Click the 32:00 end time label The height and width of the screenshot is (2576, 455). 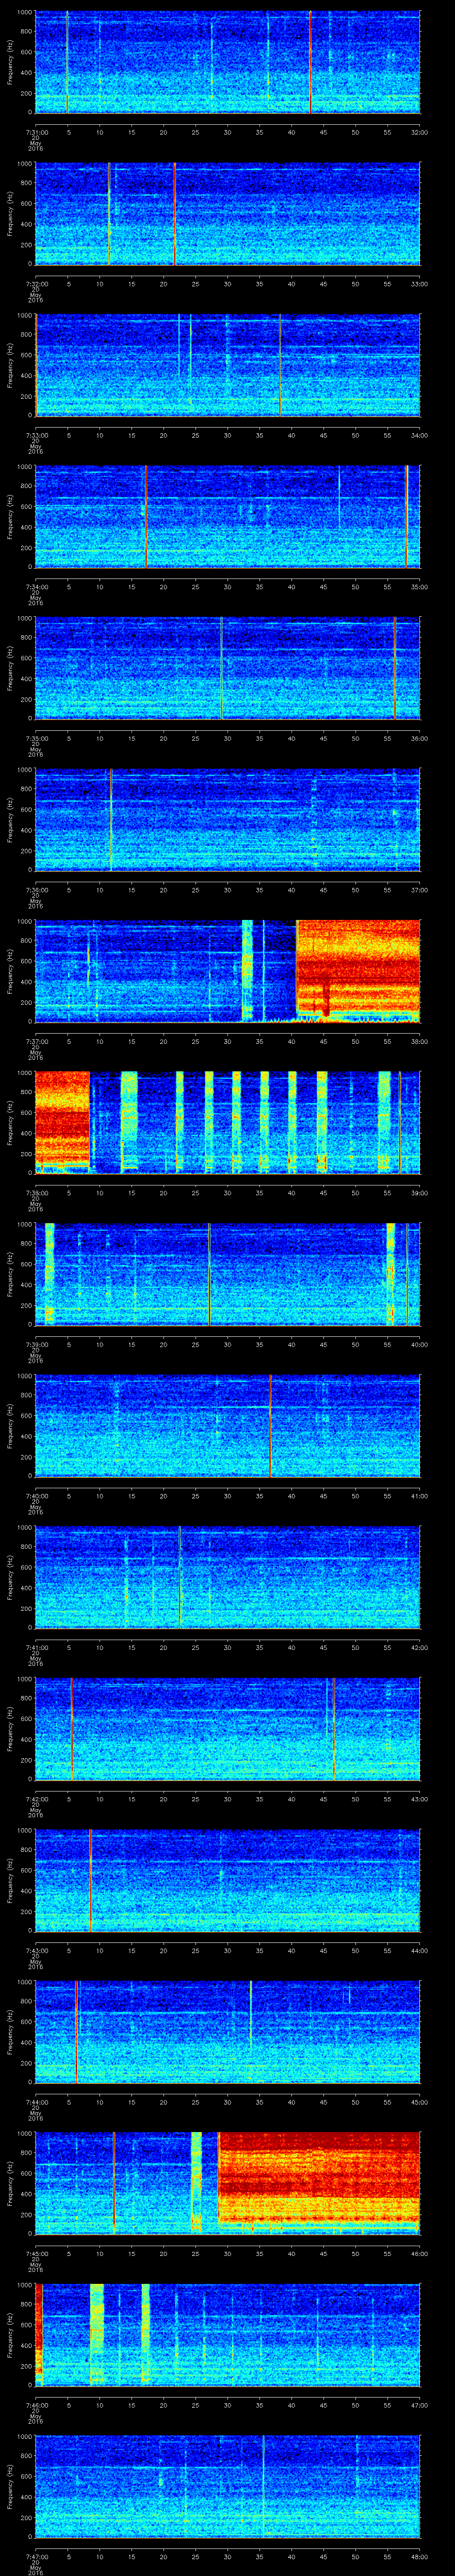[419, 132]
